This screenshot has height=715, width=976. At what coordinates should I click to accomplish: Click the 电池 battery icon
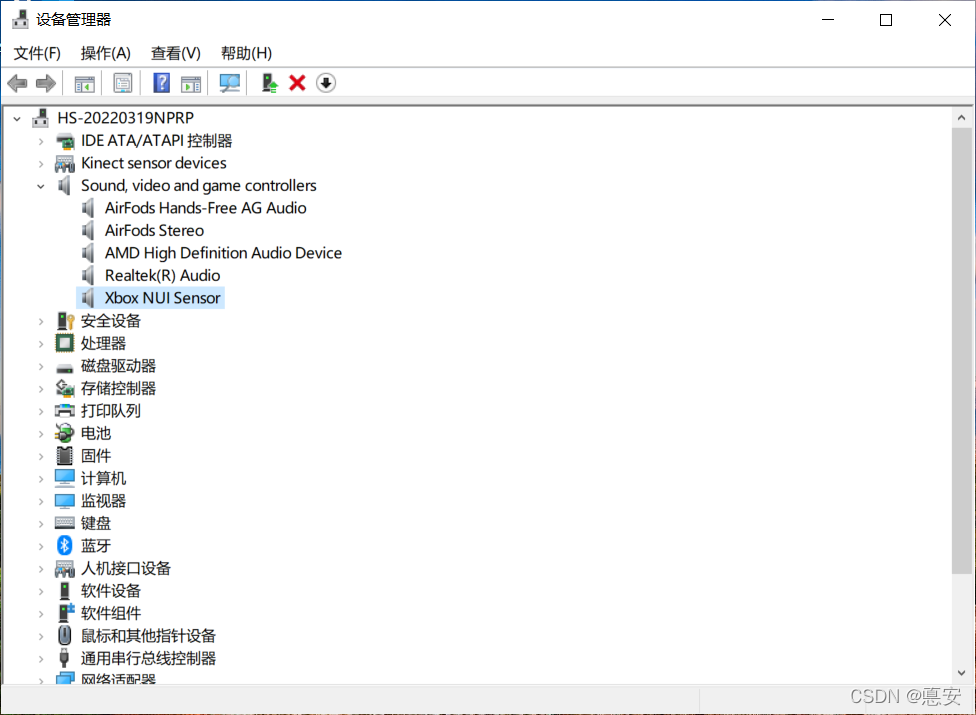65,433
